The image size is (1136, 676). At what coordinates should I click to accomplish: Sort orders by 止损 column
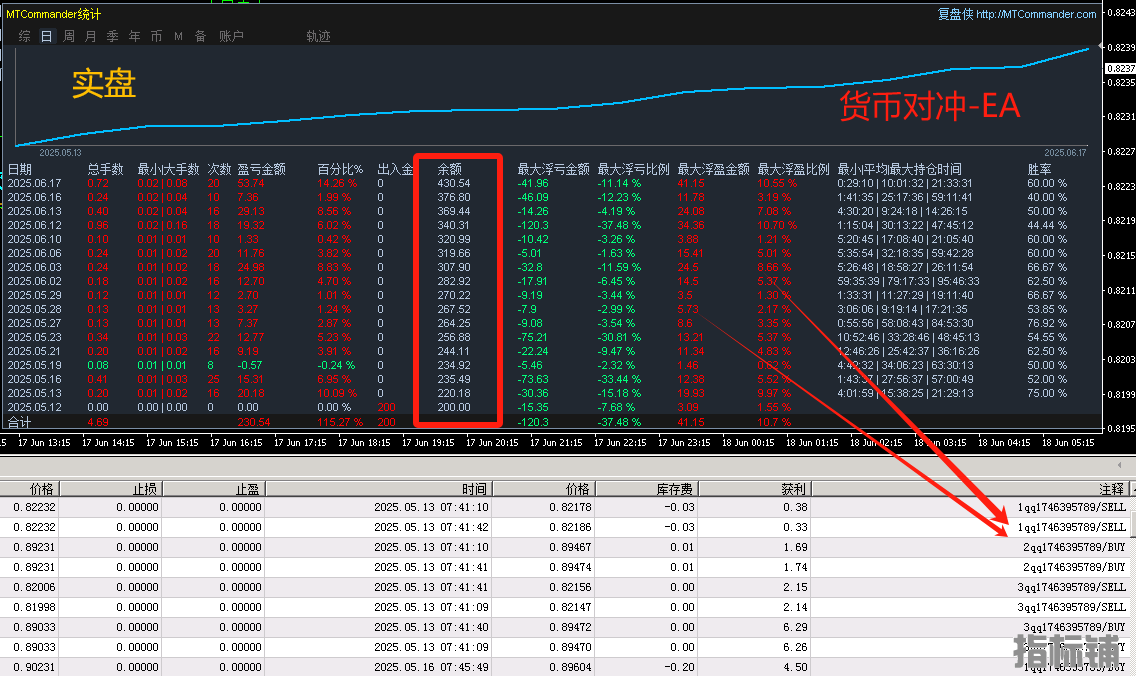(x=111, y=489)
